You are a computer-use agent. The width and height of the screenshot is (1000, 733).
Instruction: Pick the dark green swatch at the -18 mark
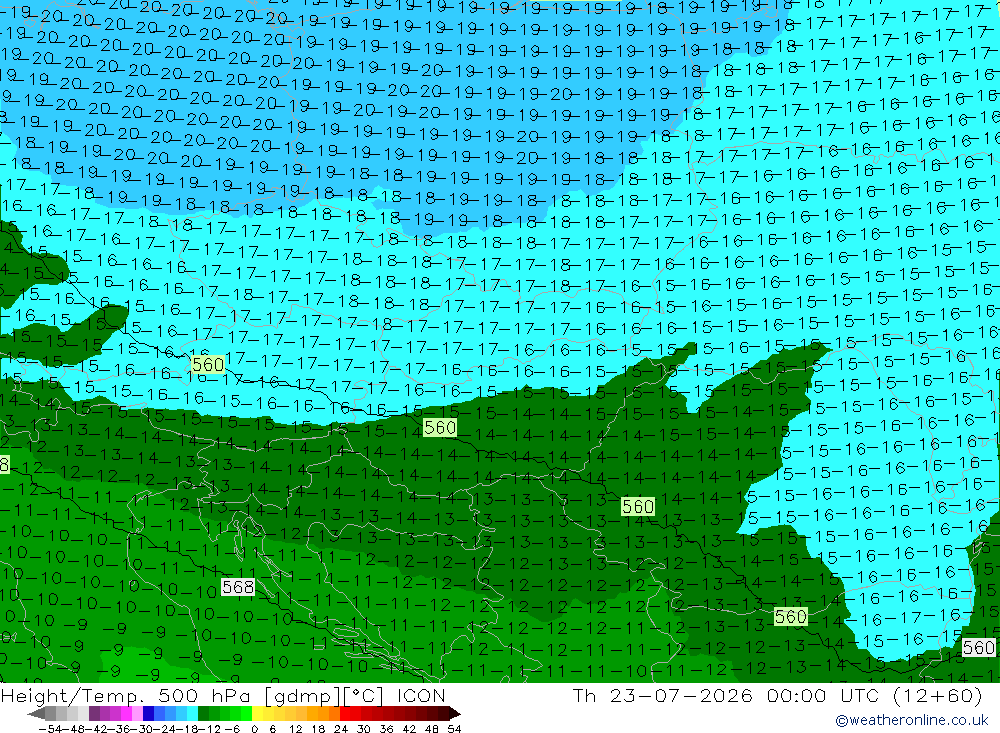[203, 714]
